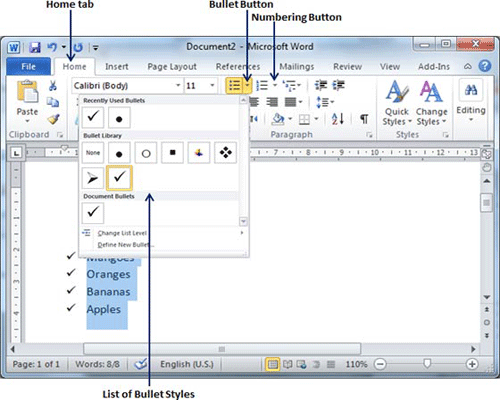Click the Increase Indent icon

click(x=339, y=85)
